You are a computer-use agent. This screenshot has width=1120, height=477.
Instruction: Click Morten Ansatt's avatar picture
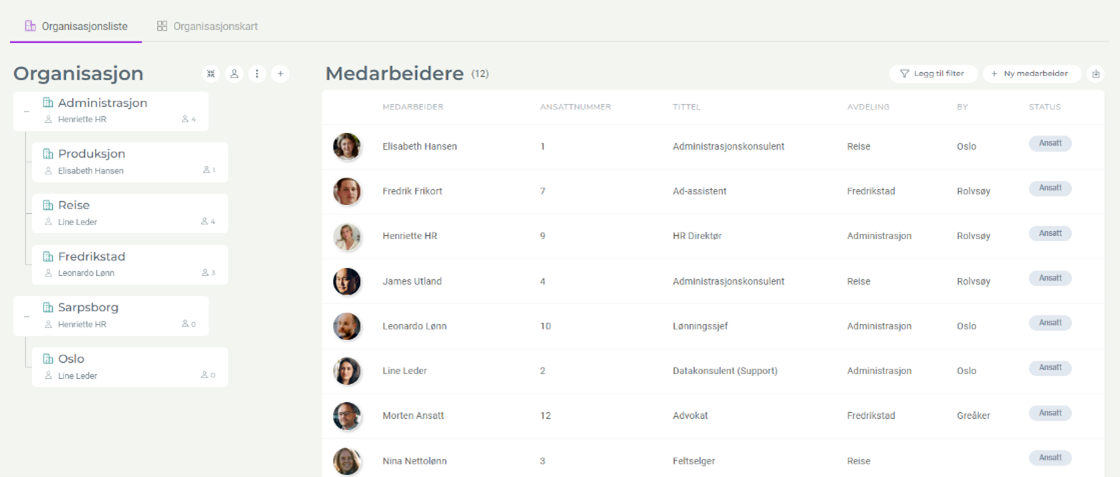pyautogui.click(x=347, y=415)
